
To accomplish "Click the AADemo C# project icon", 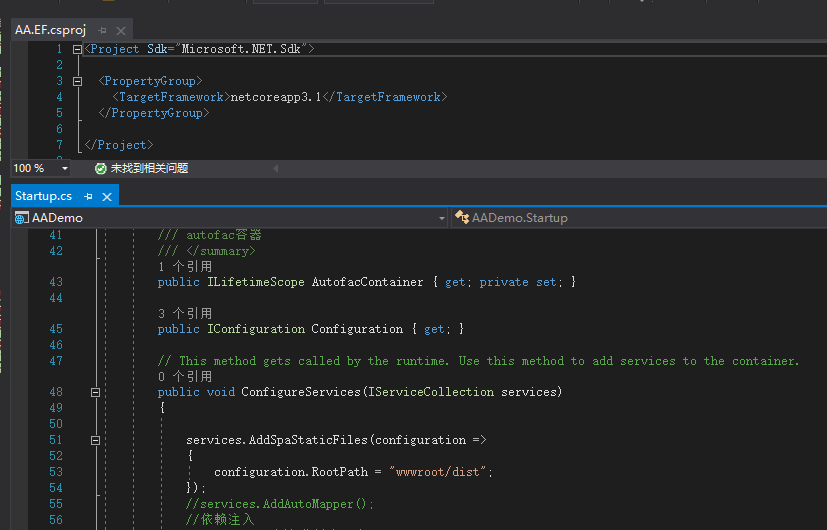I will pos(22,218).
